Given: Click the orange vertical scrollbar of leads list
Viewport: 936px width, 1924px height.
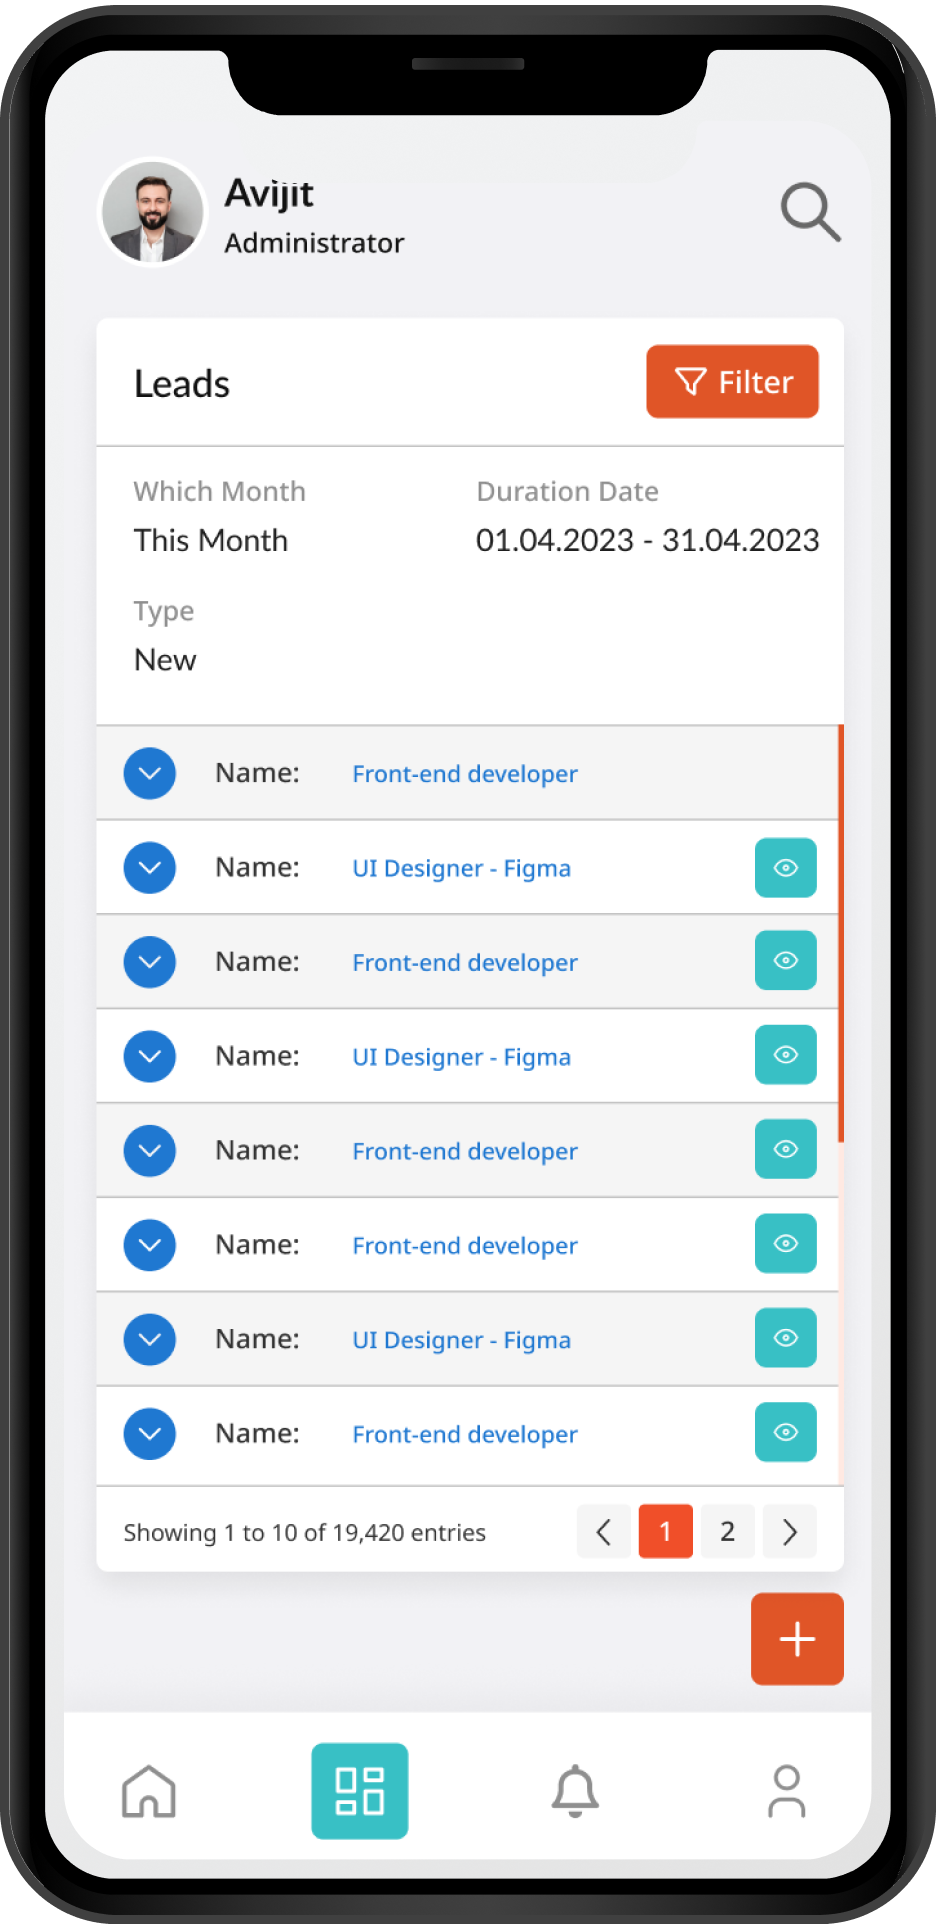Looking at the screenshot, I should coord(841,932).
